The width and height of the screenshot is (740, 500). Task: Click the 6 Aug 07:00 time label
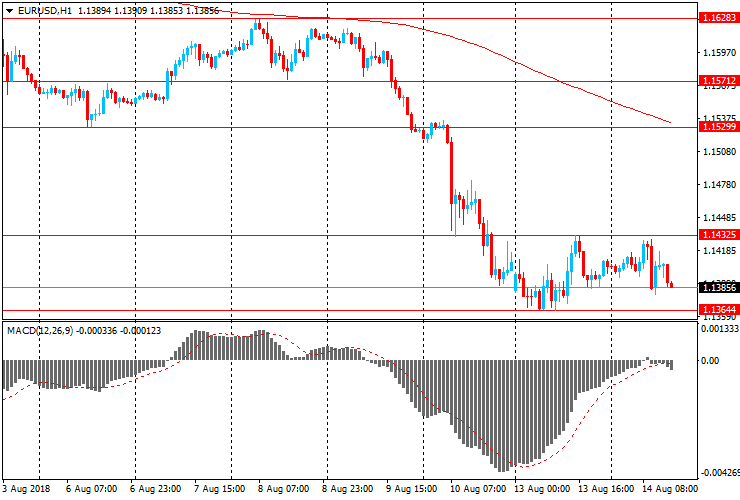(92, 488)
